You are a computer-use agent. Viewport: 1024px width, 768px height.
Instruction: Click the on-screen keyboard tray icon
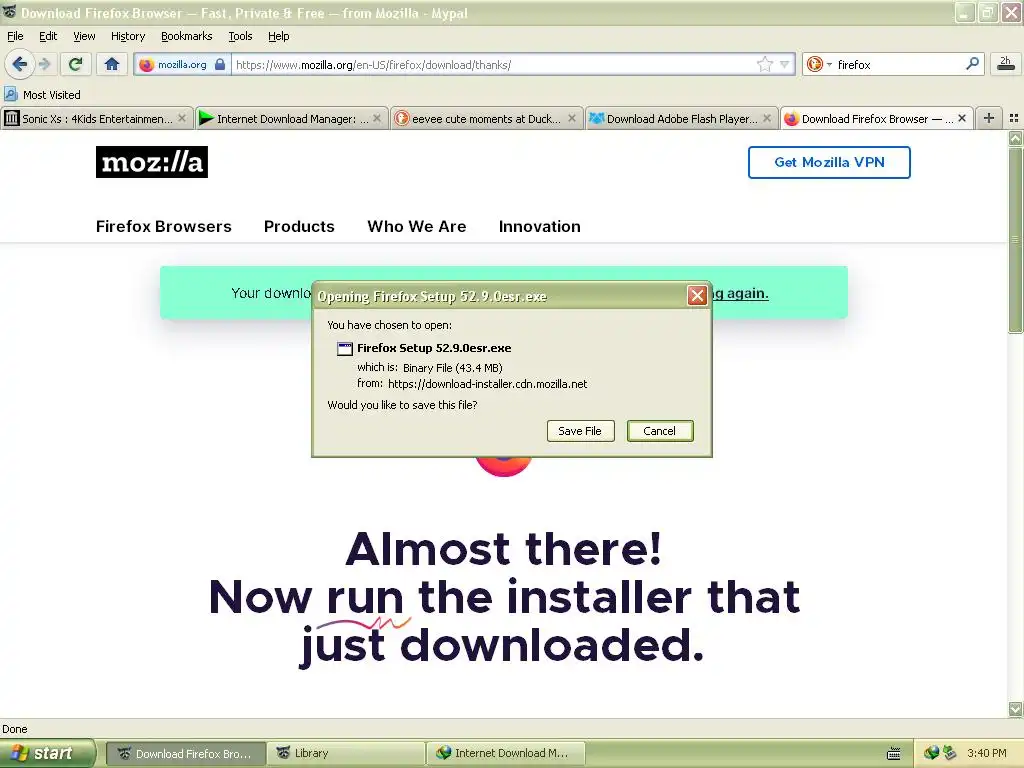(x=893, y=754)
